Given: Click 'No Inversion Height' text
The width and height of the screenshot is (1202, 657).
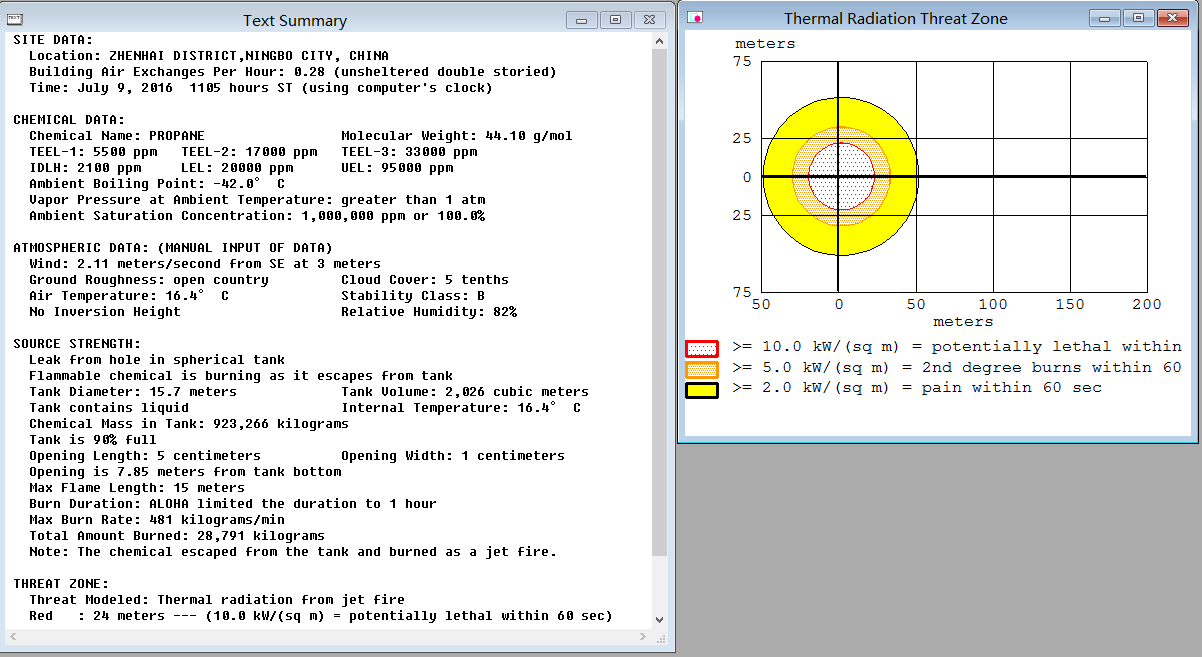Looking at the screenshot, I should point(105,312).
